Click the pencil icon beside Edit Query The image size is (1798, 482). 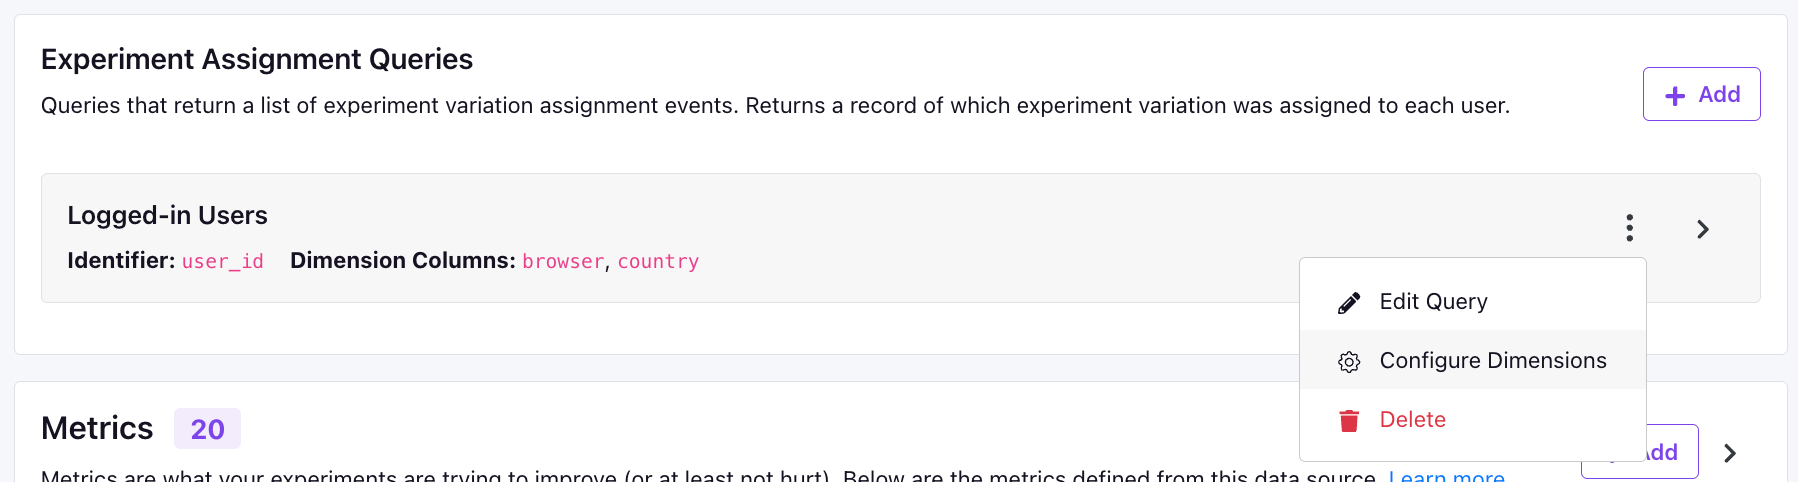[x=1349, y=302]
